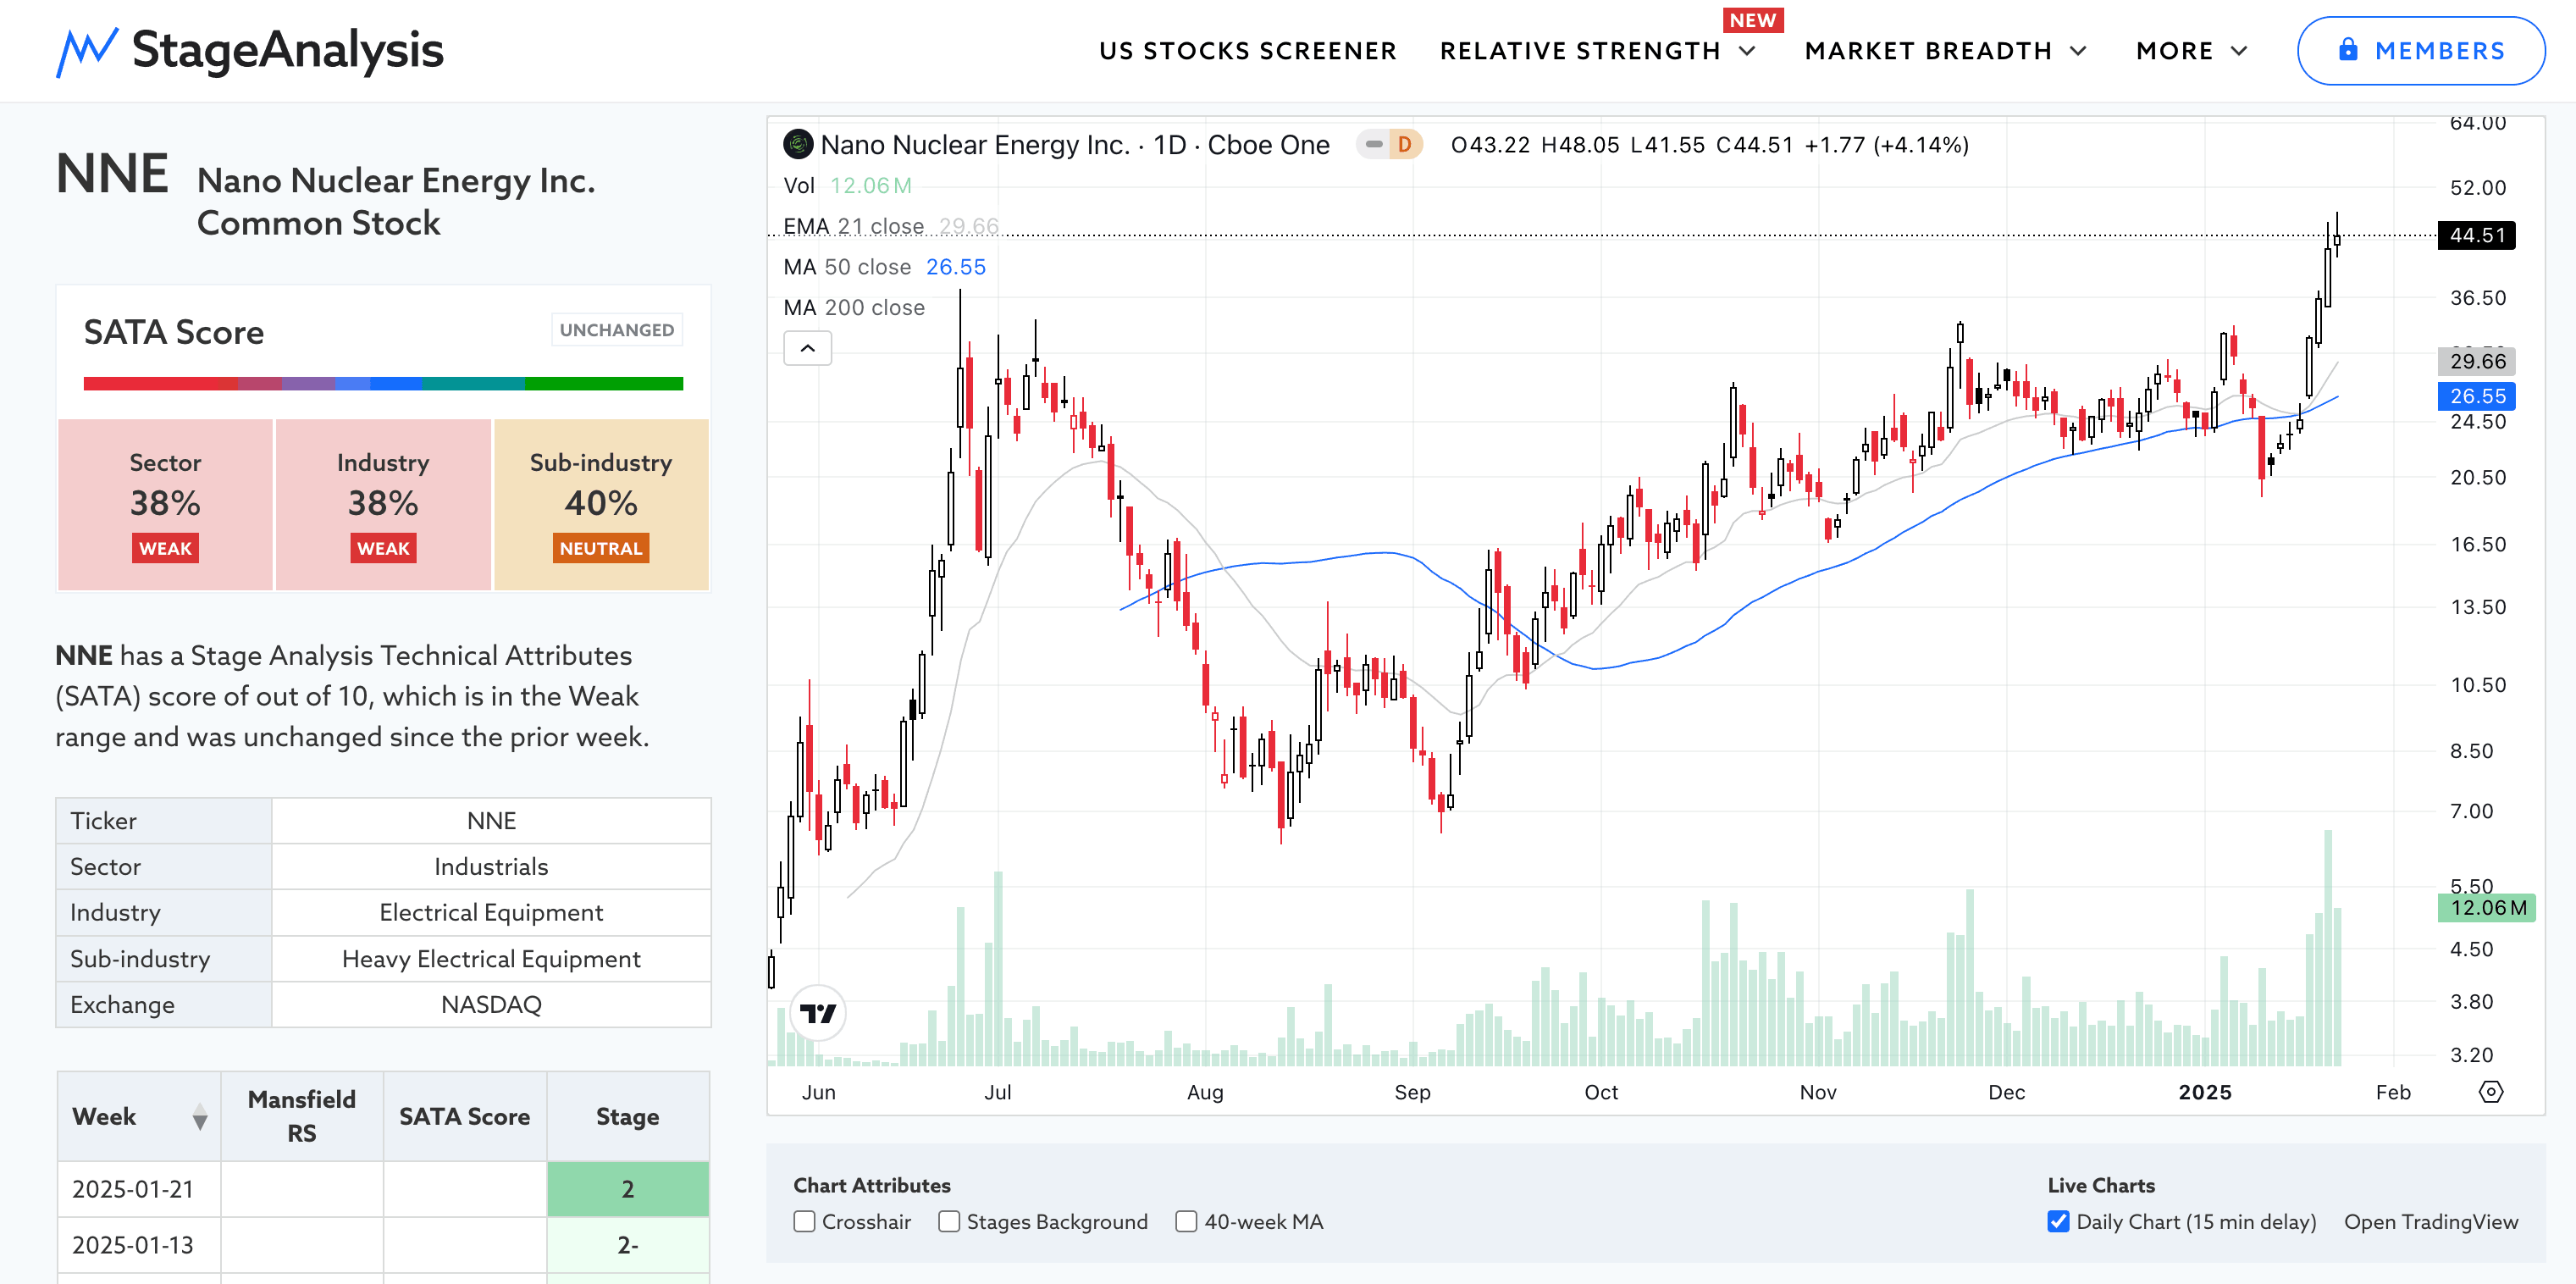The height and width of the screenshot is (1284, 2576).
Task: Click the NASDAQ exchange cell
Action: click(491, 1005)
